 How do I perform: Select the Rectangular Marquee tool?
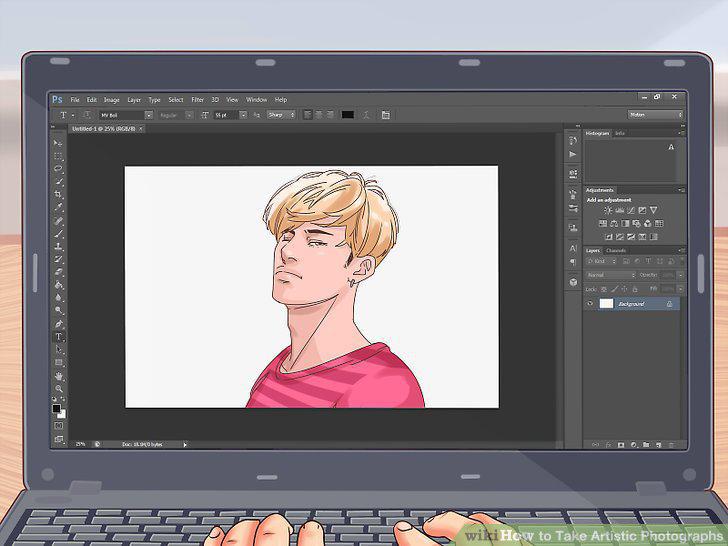(x=58, y=156)
